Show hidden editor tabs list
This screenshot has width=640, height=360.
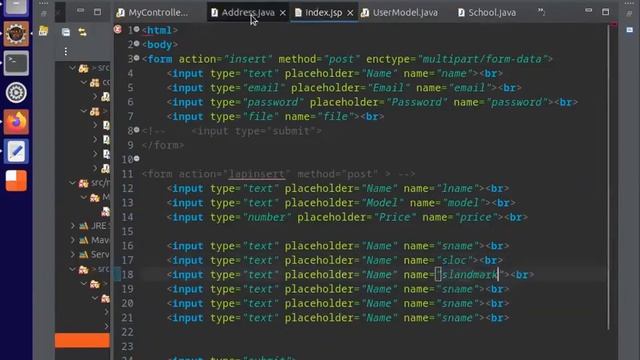(541, 12)
